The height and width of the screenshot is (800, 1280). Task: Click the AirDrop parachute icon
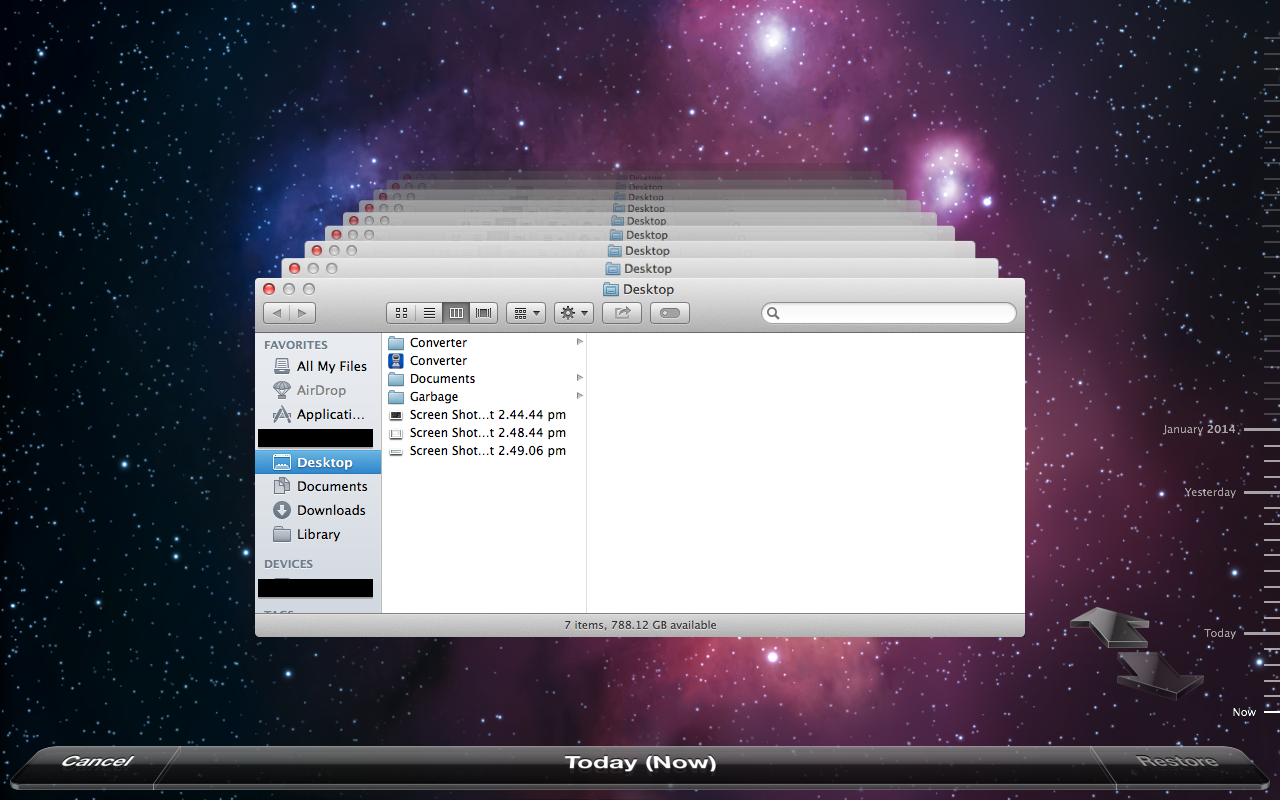point(282,390)
